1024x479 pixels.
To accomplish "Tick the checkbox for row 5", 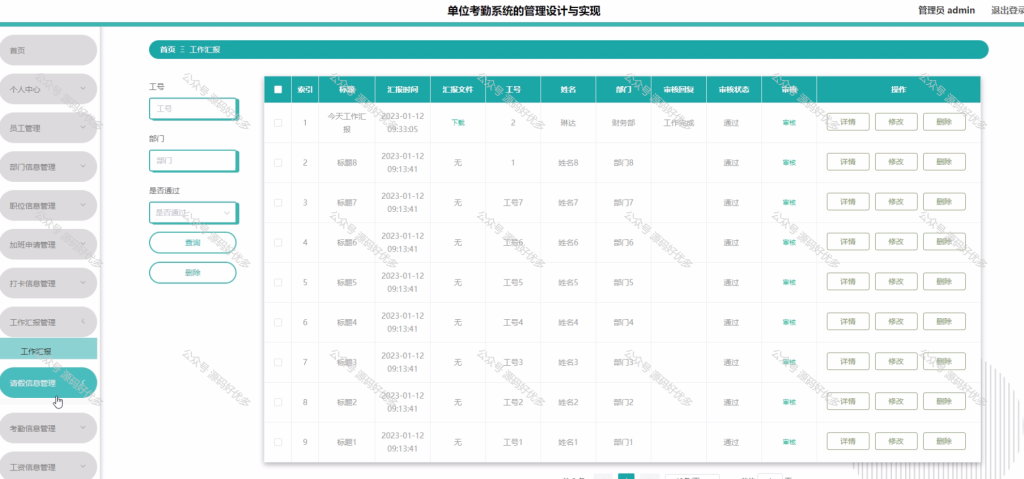I will pos(278,282).
